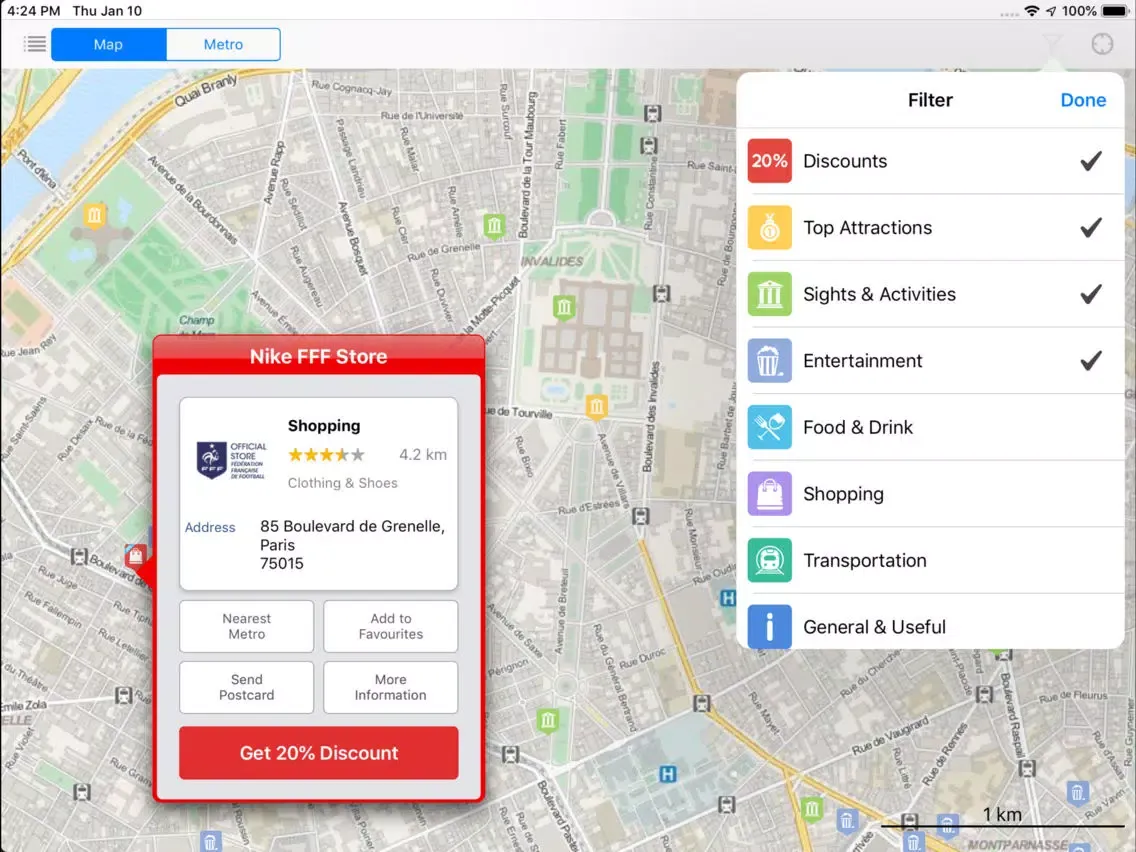Click the metro icon on Boulevard de Grenelle
Image resolution: width=1136 pixels, height=852 pixels.
[x=79, y=557]
